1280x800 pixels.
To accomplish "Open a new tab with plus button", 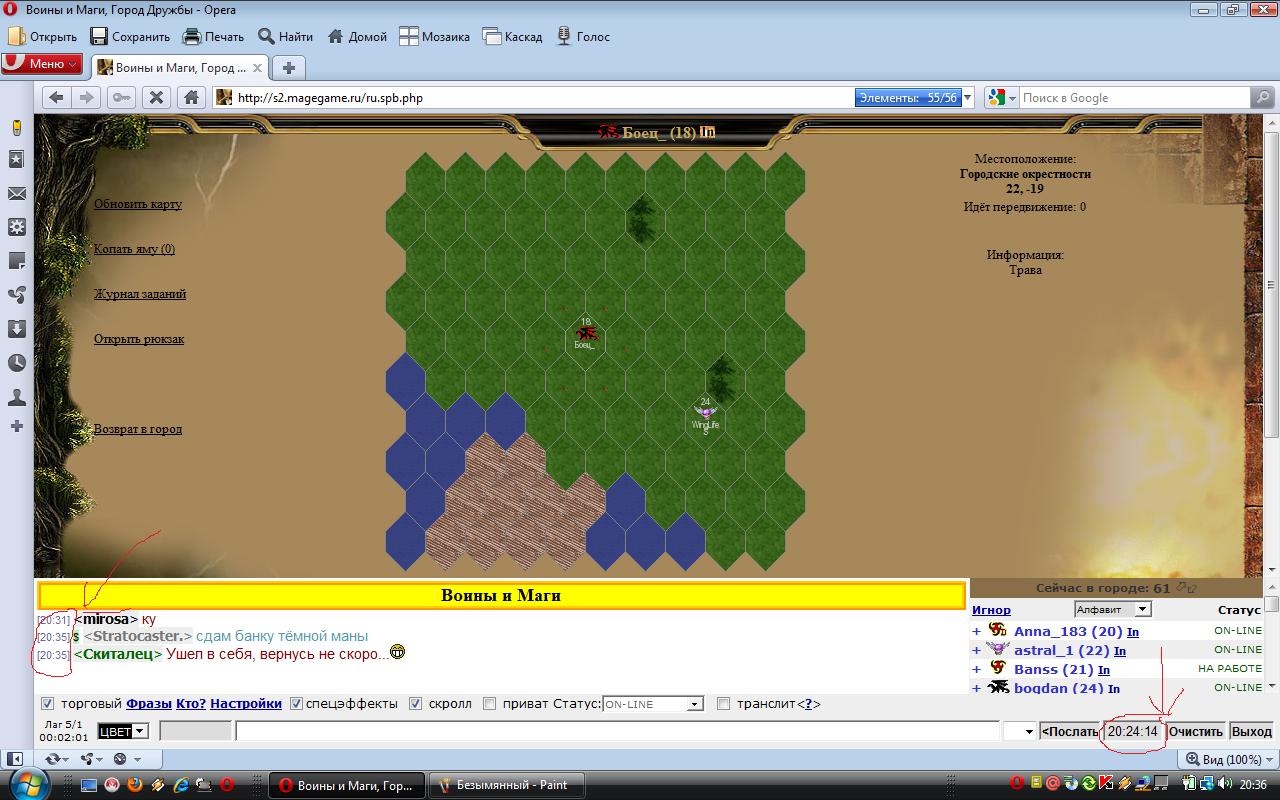I will click(x=288, y=68).
